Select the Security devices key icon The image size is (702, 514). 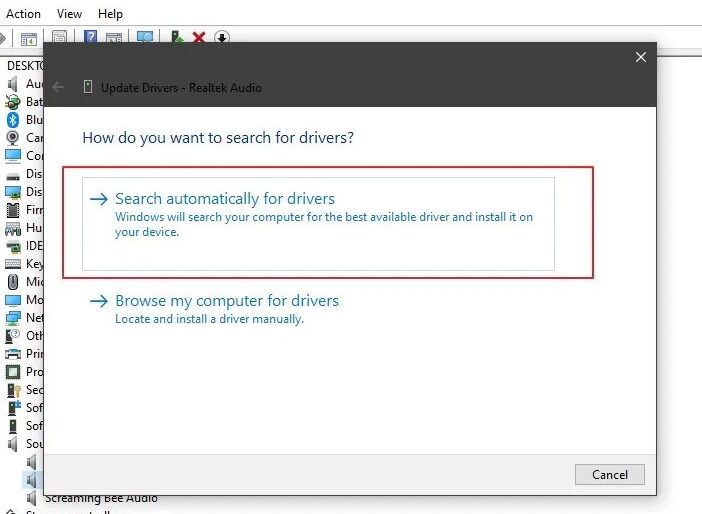tap(13, 390)
